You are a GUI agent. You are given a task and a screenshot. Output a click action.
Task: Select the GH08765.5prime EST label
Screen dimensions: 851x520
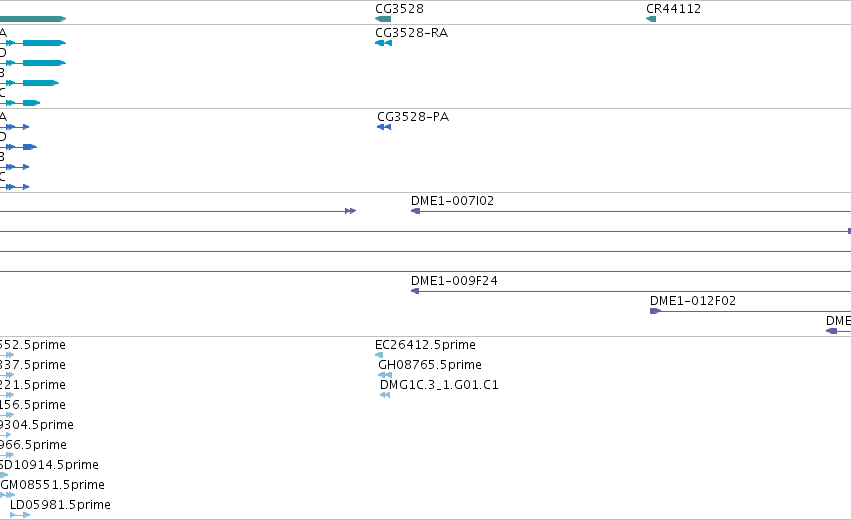tap(430, 365)
